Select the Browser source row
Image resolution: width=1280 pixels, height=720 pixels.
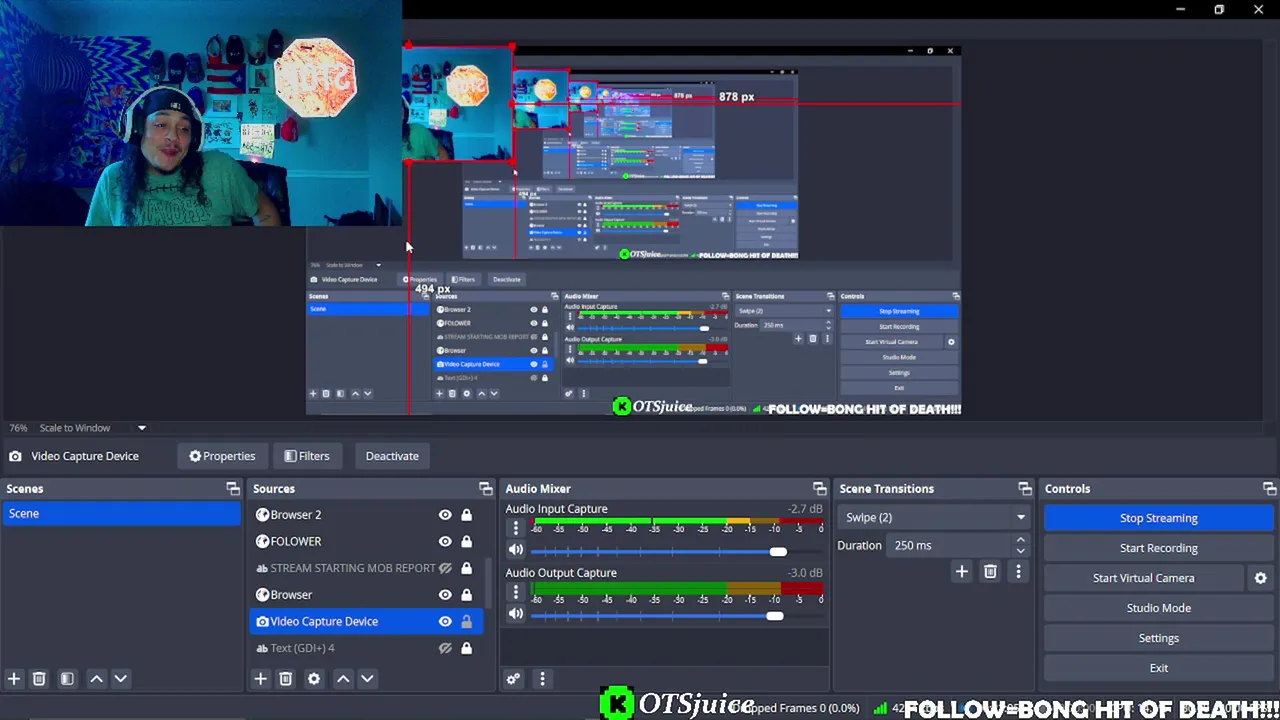coord(366,595)
